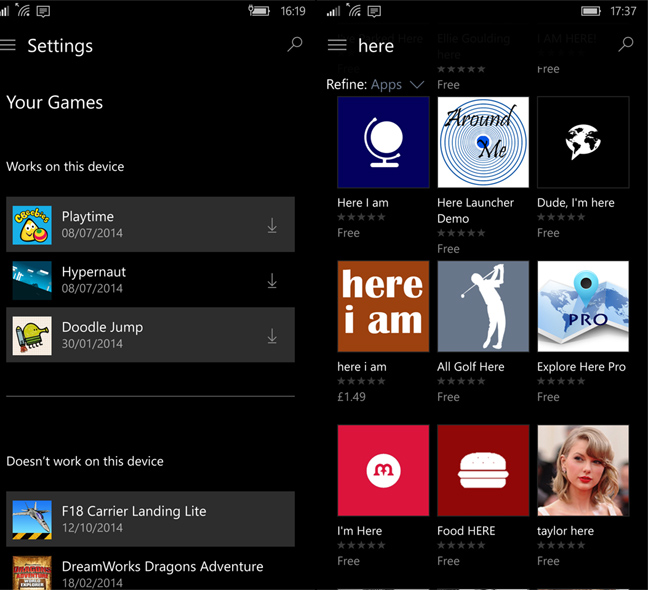Screen dimensions: 648x590
Task: Tap F18 Carrier Landing Lite jet icon
Action: (x=32, y=520)
